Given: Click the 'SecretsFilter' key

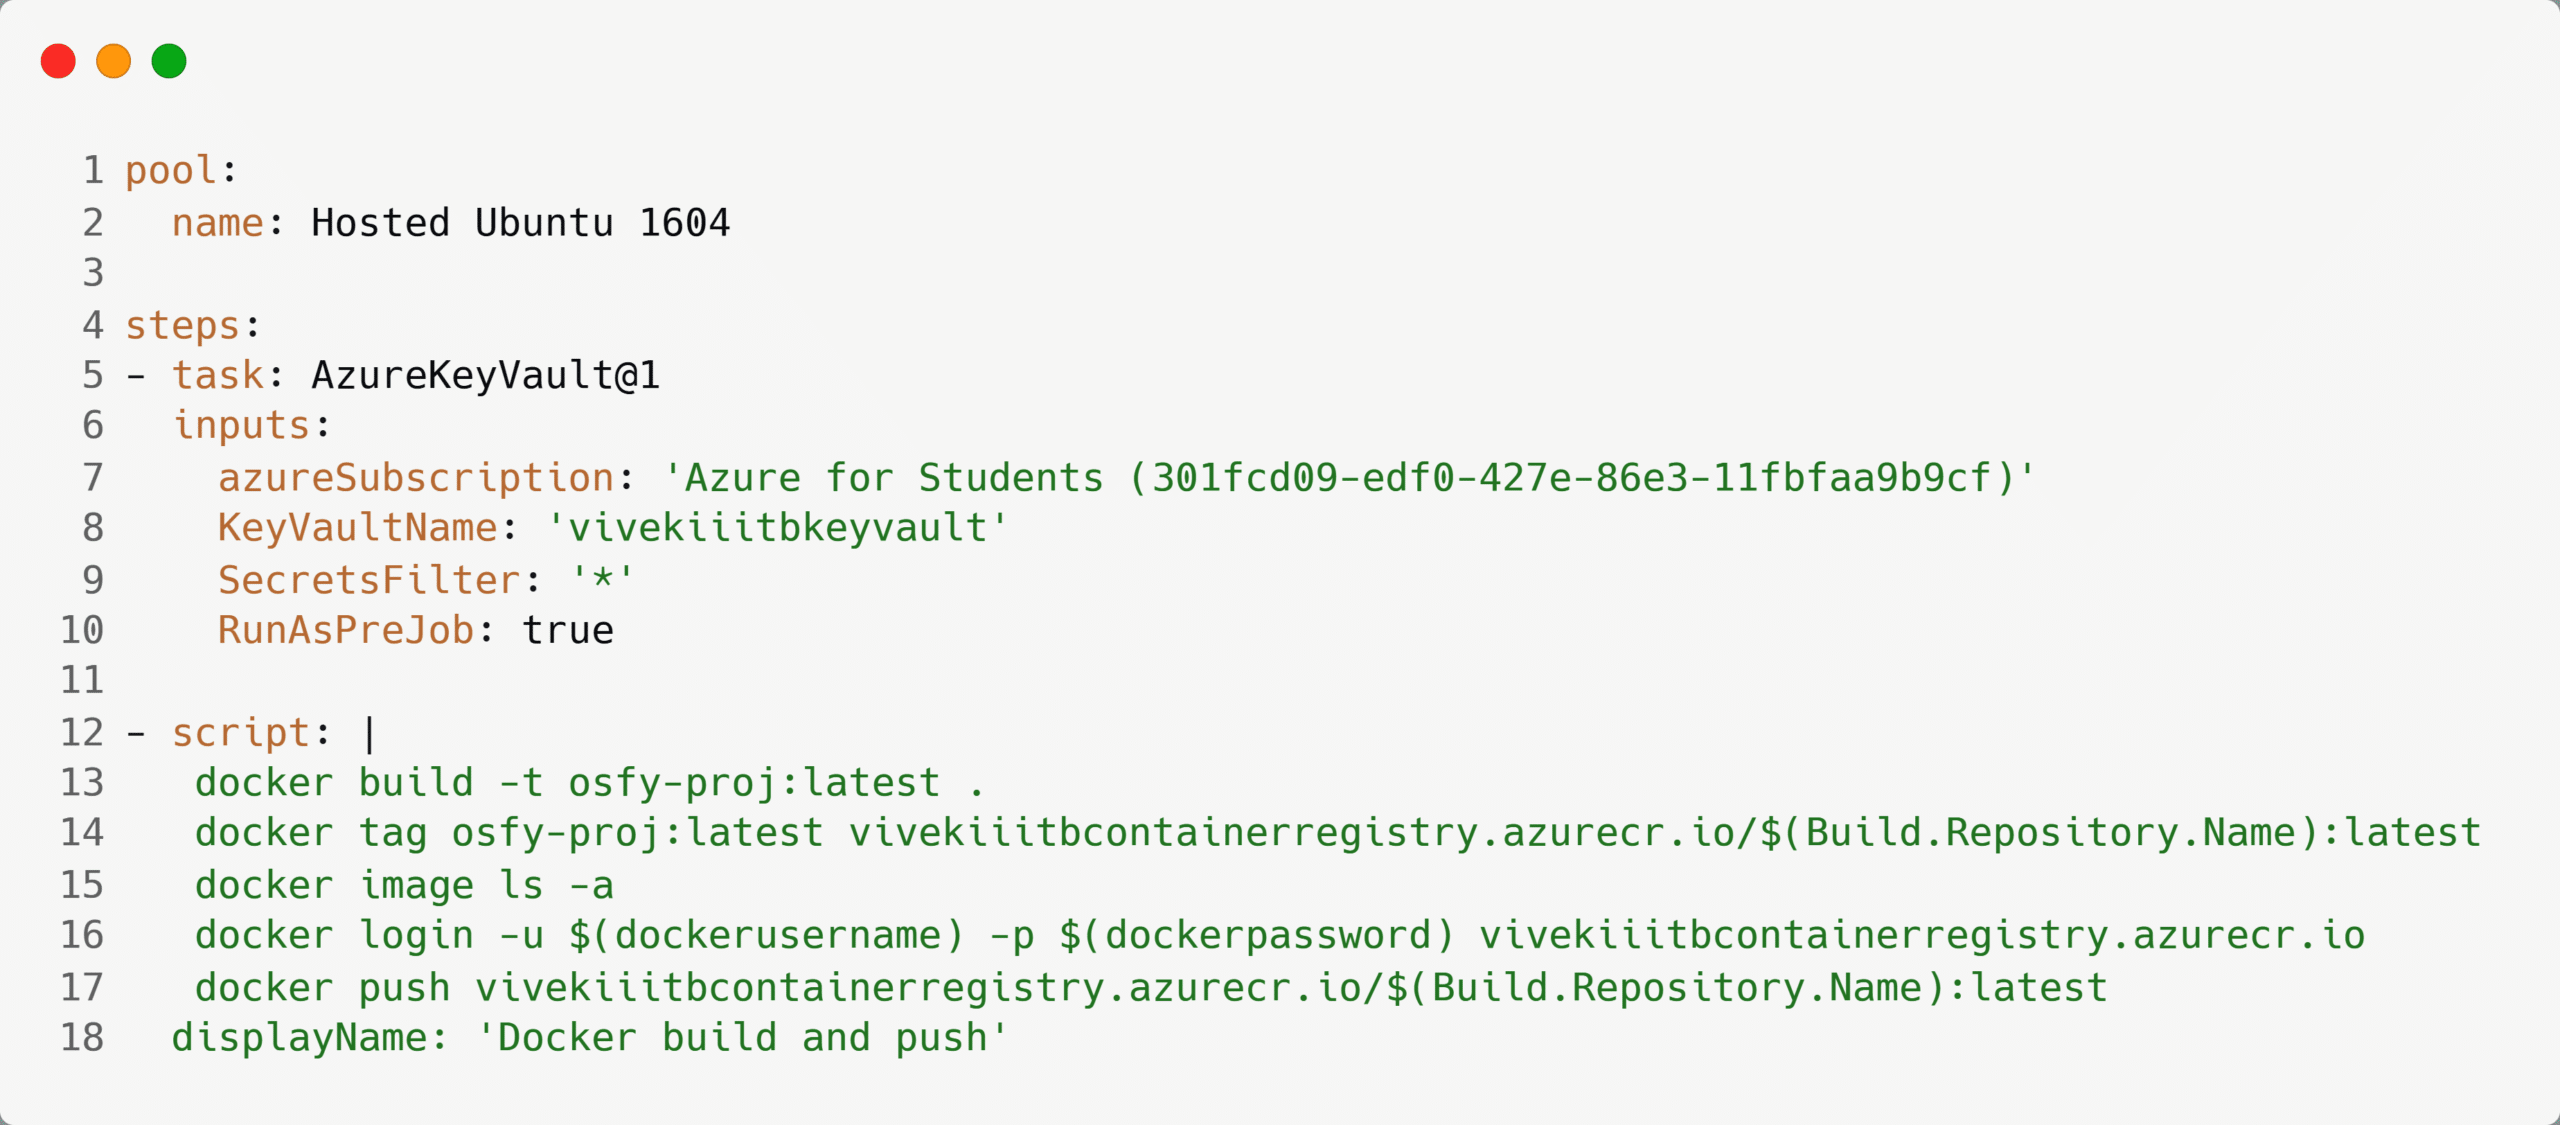Looking at the screenshot, I should 369,580.
